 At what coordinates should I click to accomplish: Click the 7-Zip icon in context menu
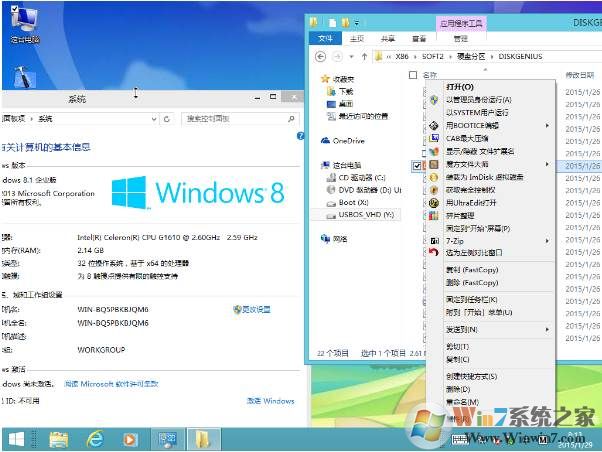tap(434, 241)
